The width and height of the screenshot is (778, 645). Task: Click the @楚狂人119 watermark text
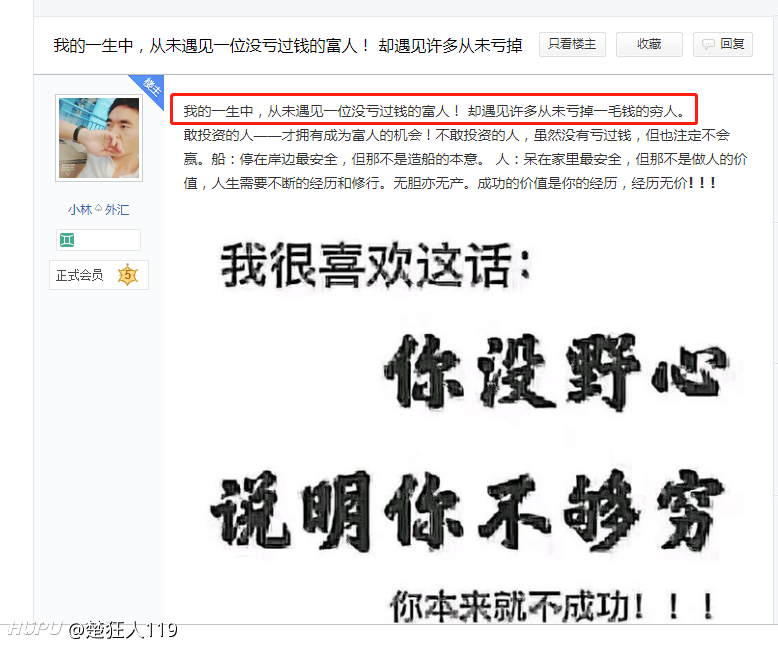(123, 630)
